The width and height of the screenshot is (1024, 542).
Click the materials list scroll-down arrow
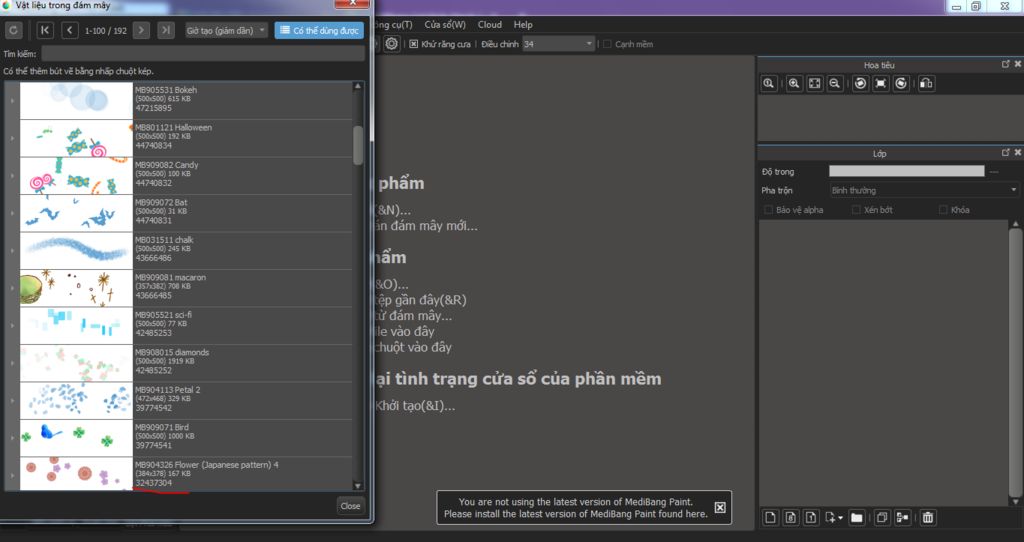pyautogui.click(x=357, y=485)
